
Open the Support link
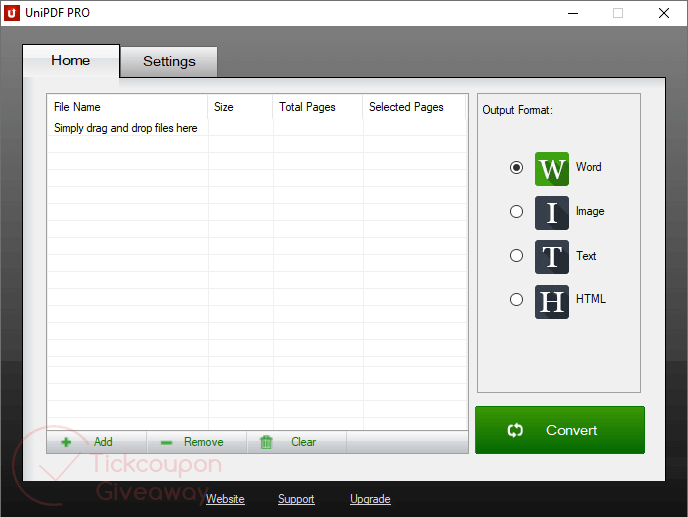(296, 499)
